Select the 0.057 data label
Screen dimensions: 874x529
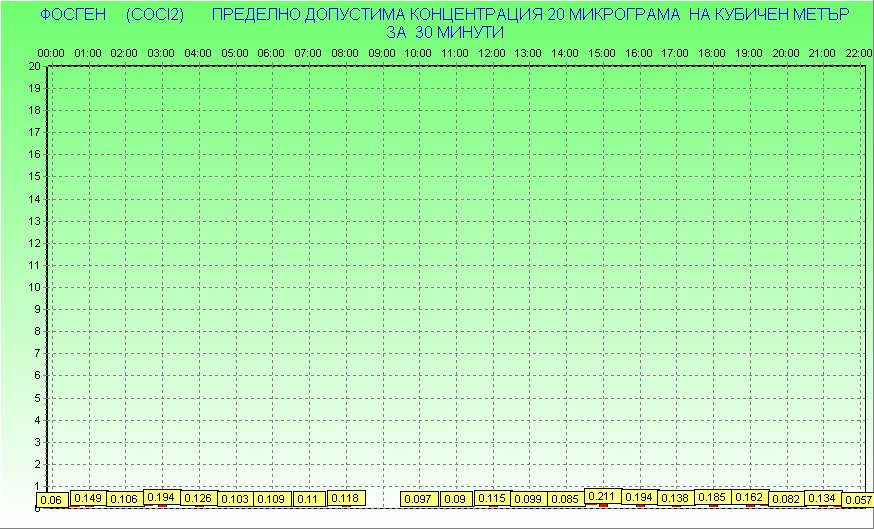coord(858,500)
